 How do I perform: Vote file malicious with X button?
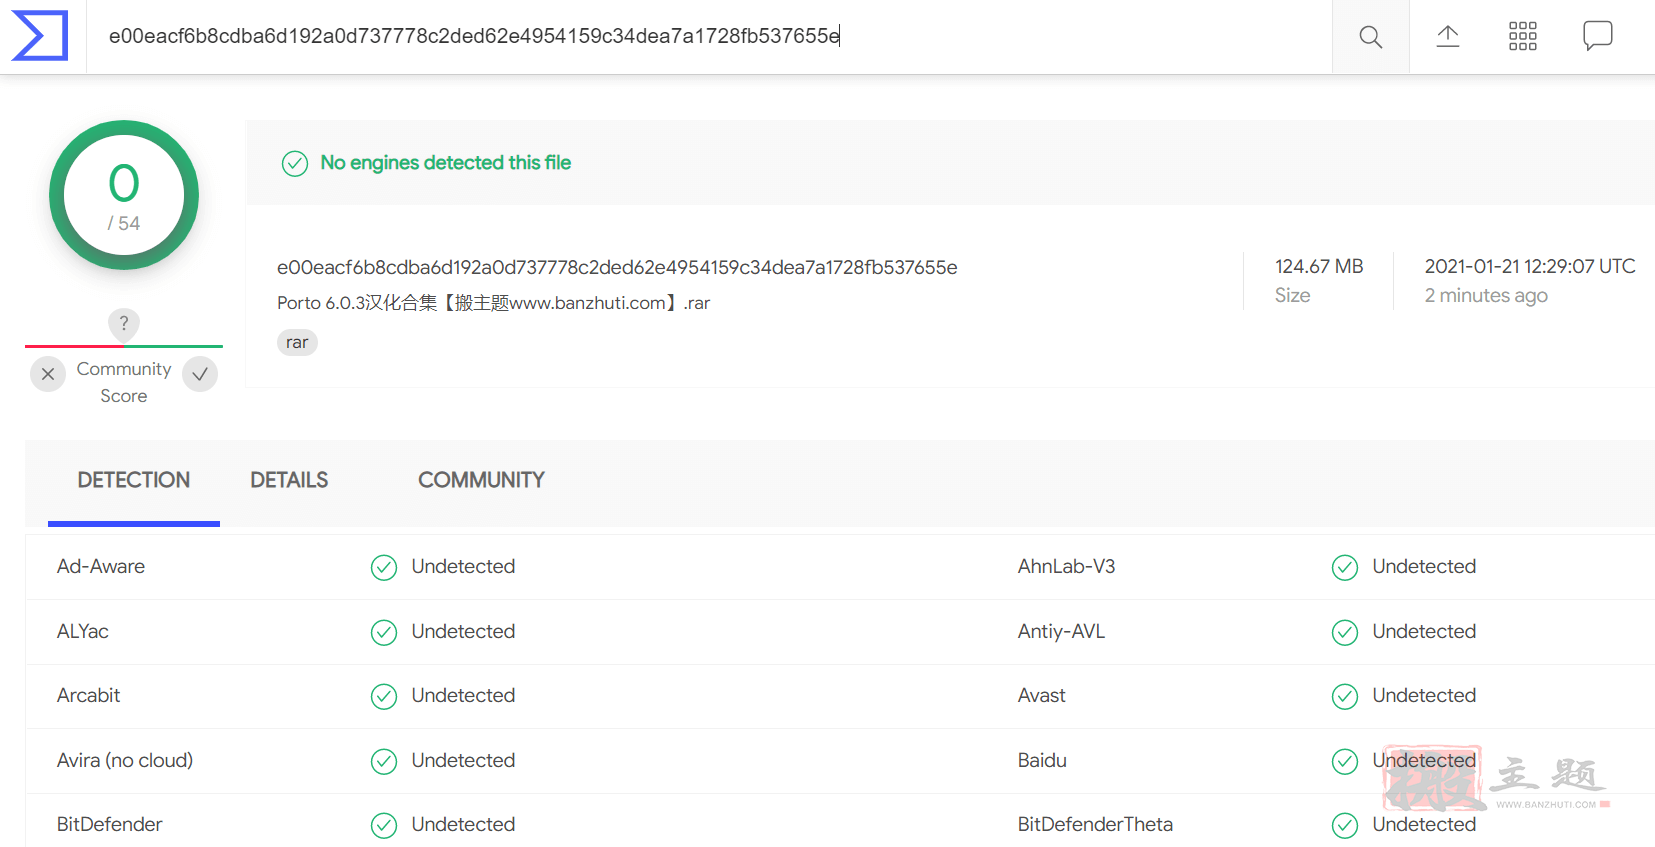(x=48, y=374)
